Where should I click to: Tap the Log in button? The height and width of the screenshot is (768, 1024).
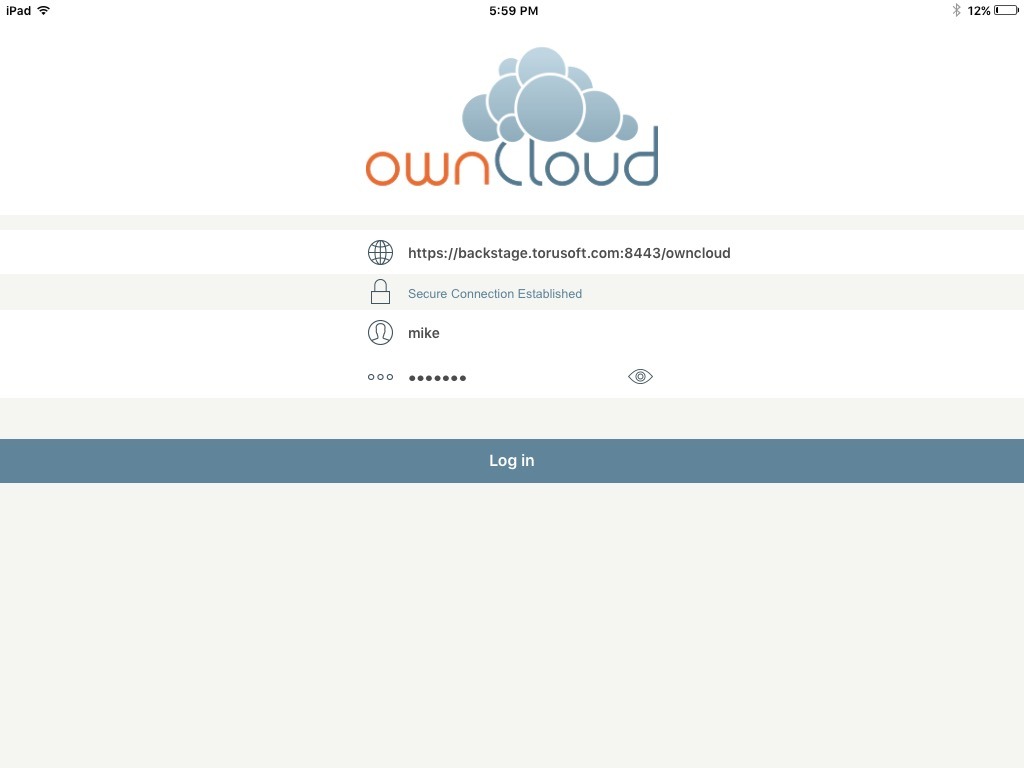click(x=512, y=461)
